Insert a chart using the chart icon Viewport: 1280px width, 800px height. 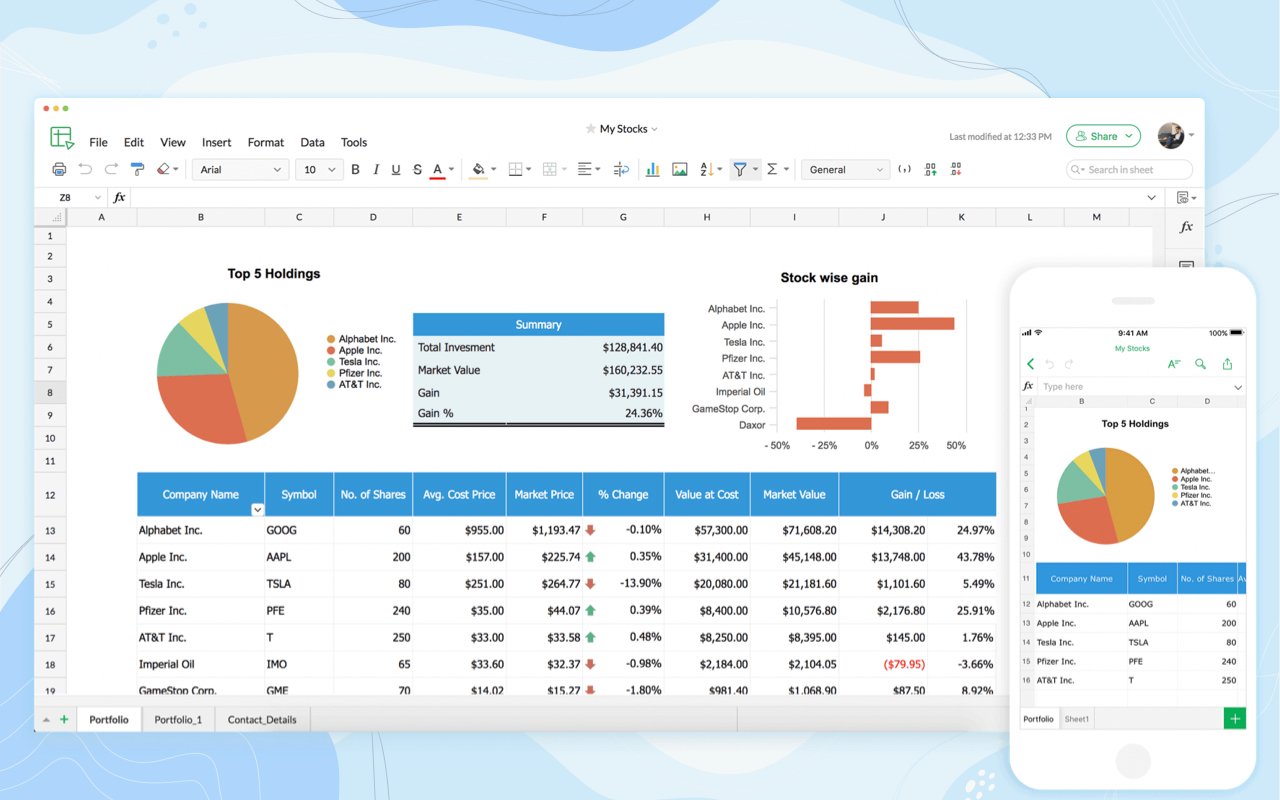(653, 170)
